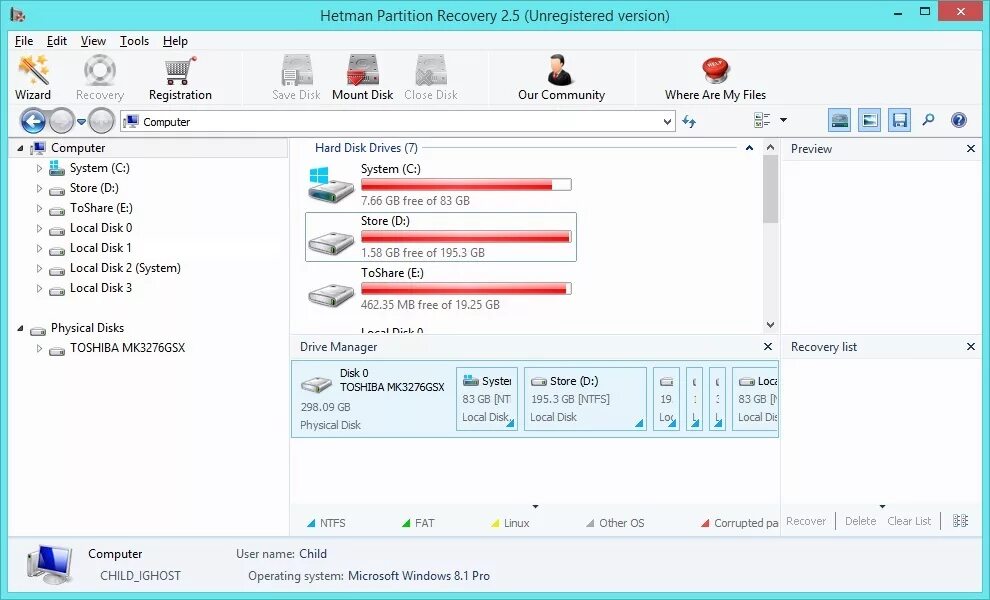Open Our Community page
The image size is (990, 600).
[x=561, y=78]
